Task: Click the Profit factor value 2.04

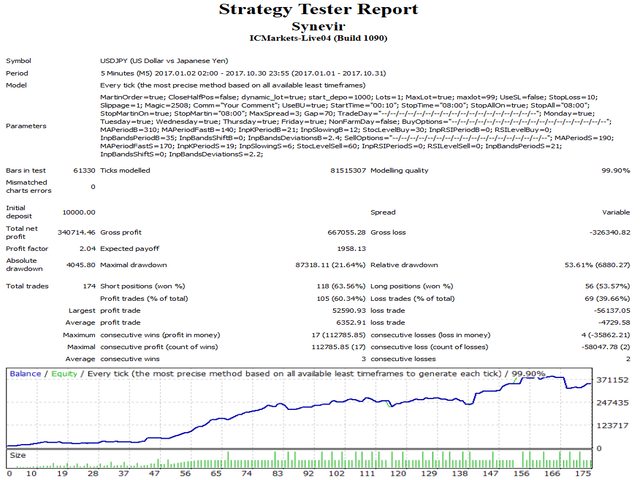Action: tap(86, 246)
